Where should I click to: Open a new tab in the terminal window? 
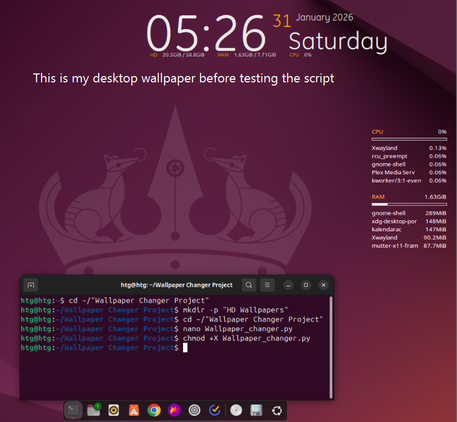31,285
